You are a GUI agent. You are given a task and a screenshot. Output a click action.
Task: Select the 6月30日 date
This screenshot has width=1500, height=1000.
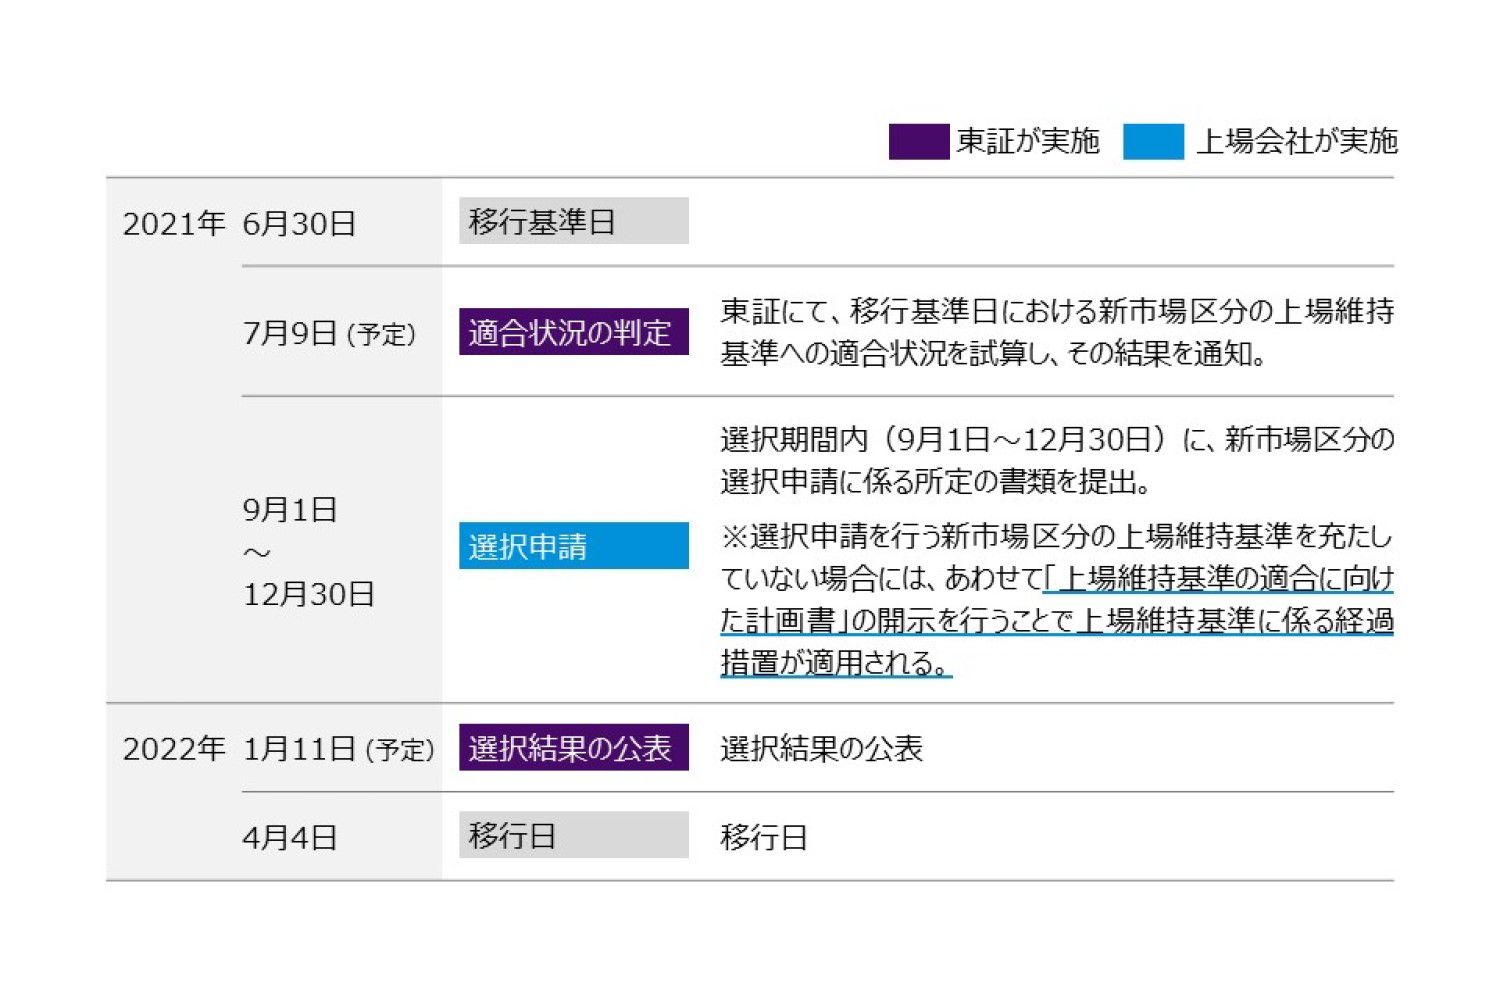(299, 224)
